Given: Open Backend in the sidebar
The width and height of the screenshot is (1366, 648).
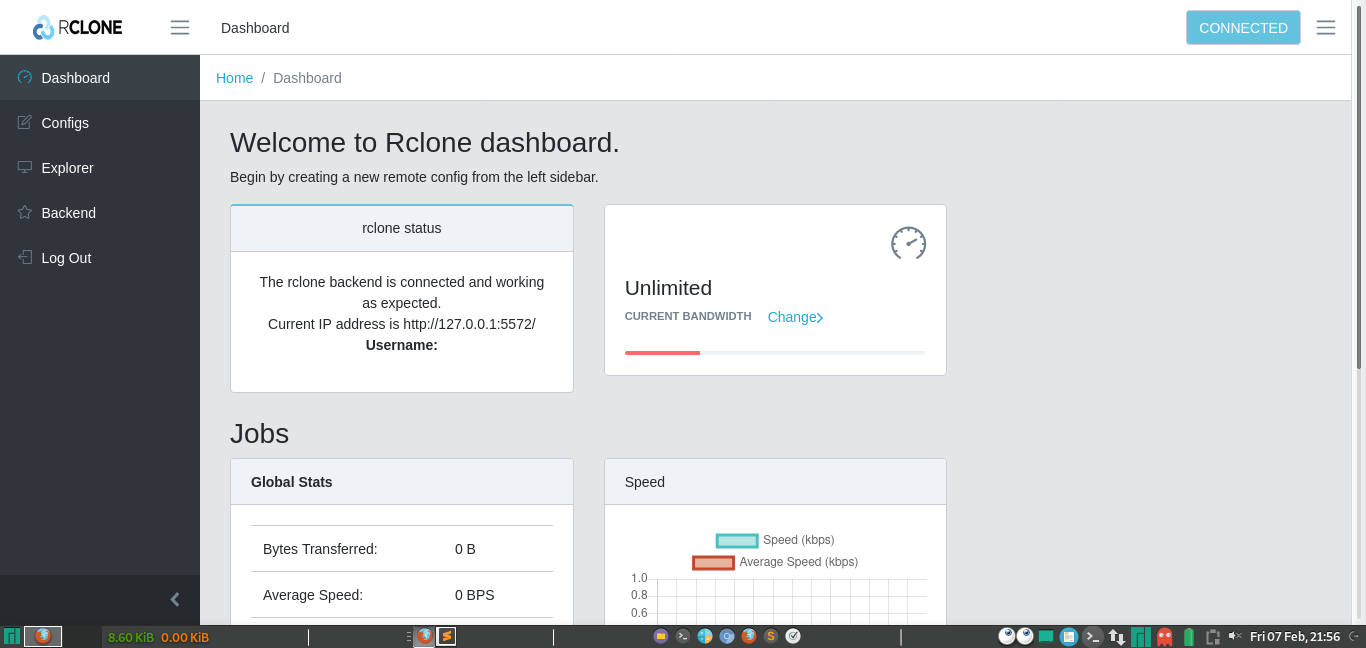Looking at the screenshot, I should coord(100,213).
